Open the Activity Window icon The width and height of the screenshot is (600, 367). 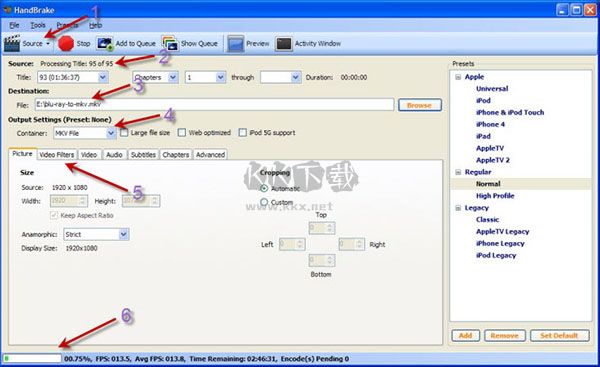click(284, 44)
